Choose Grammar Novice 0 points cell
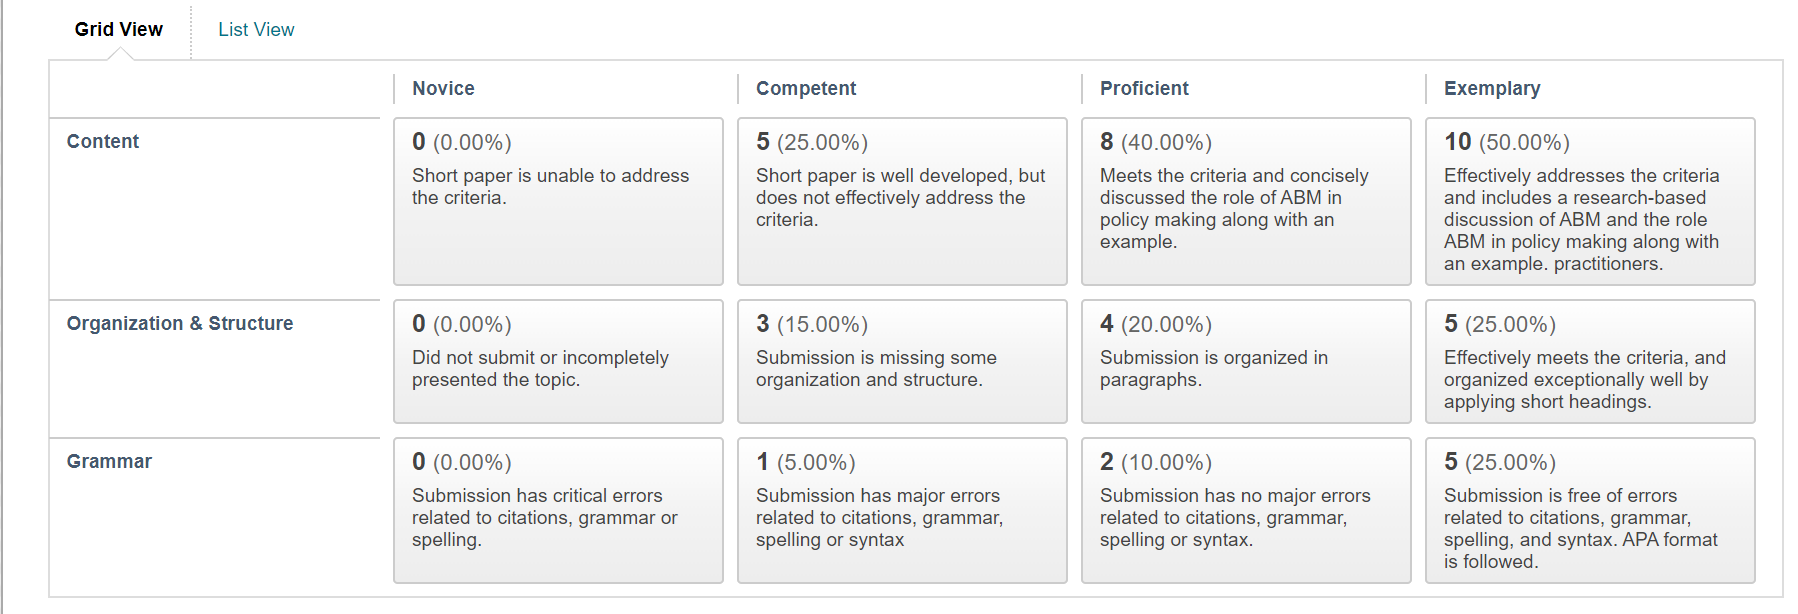Image resolution: width=1798 pixels, height=614 pixels. [x=558, y=510]
